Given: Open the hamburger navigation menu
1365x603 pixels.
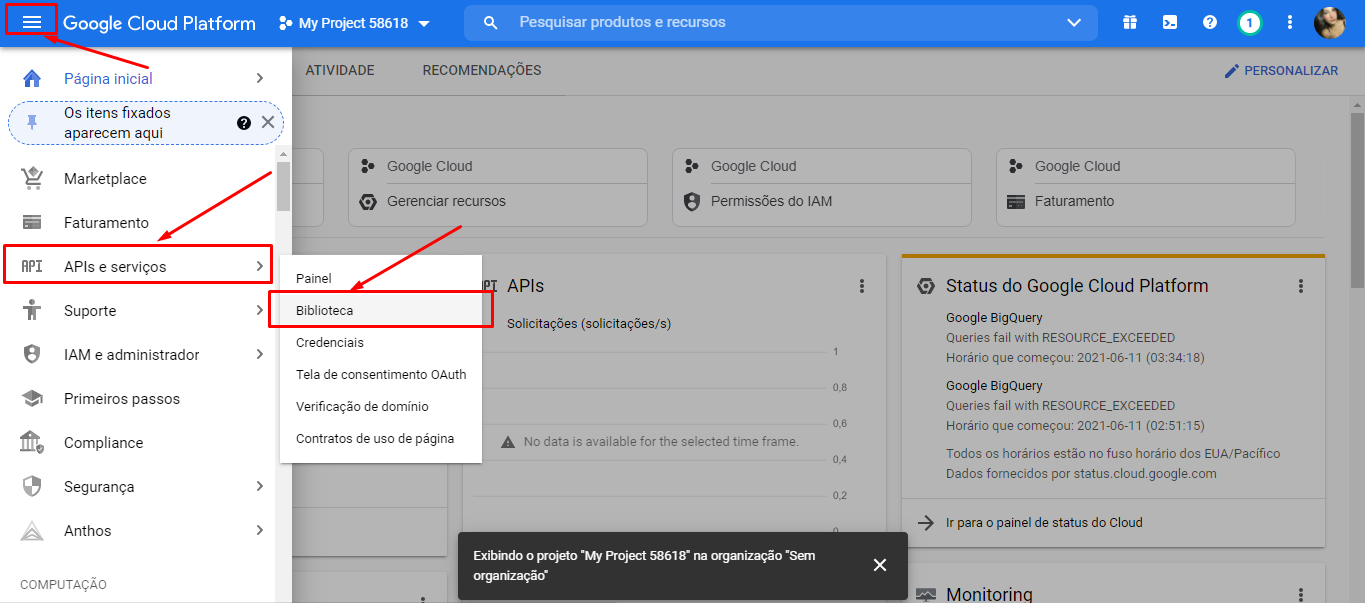Looking at the screenshot, I should (x=32, y=22).
